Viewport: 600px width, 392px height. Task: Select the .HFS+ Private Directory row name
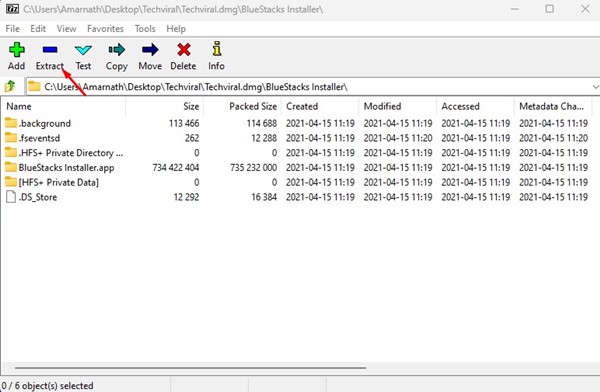point(71,153)
